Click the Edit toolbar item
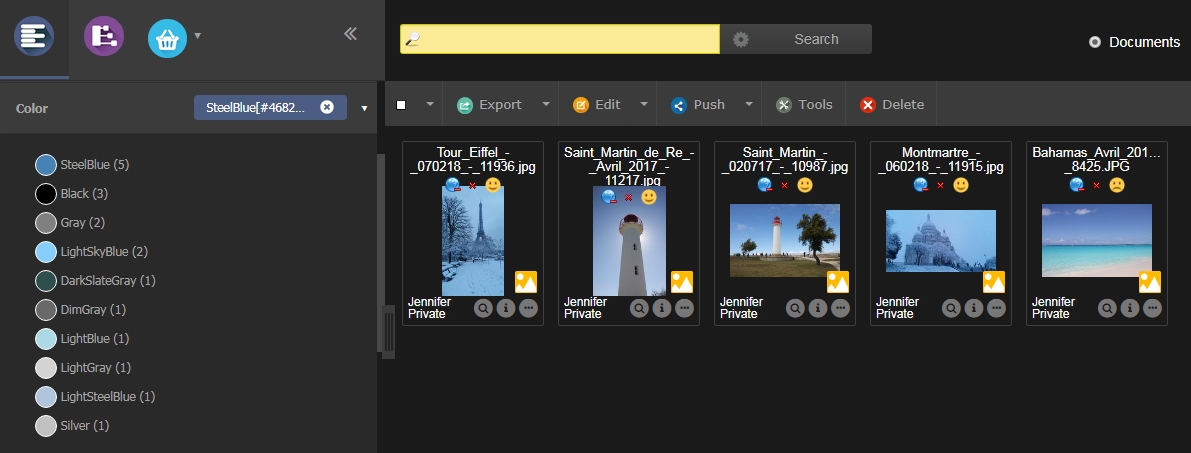 pyautogui.click(x=597, y=105)
